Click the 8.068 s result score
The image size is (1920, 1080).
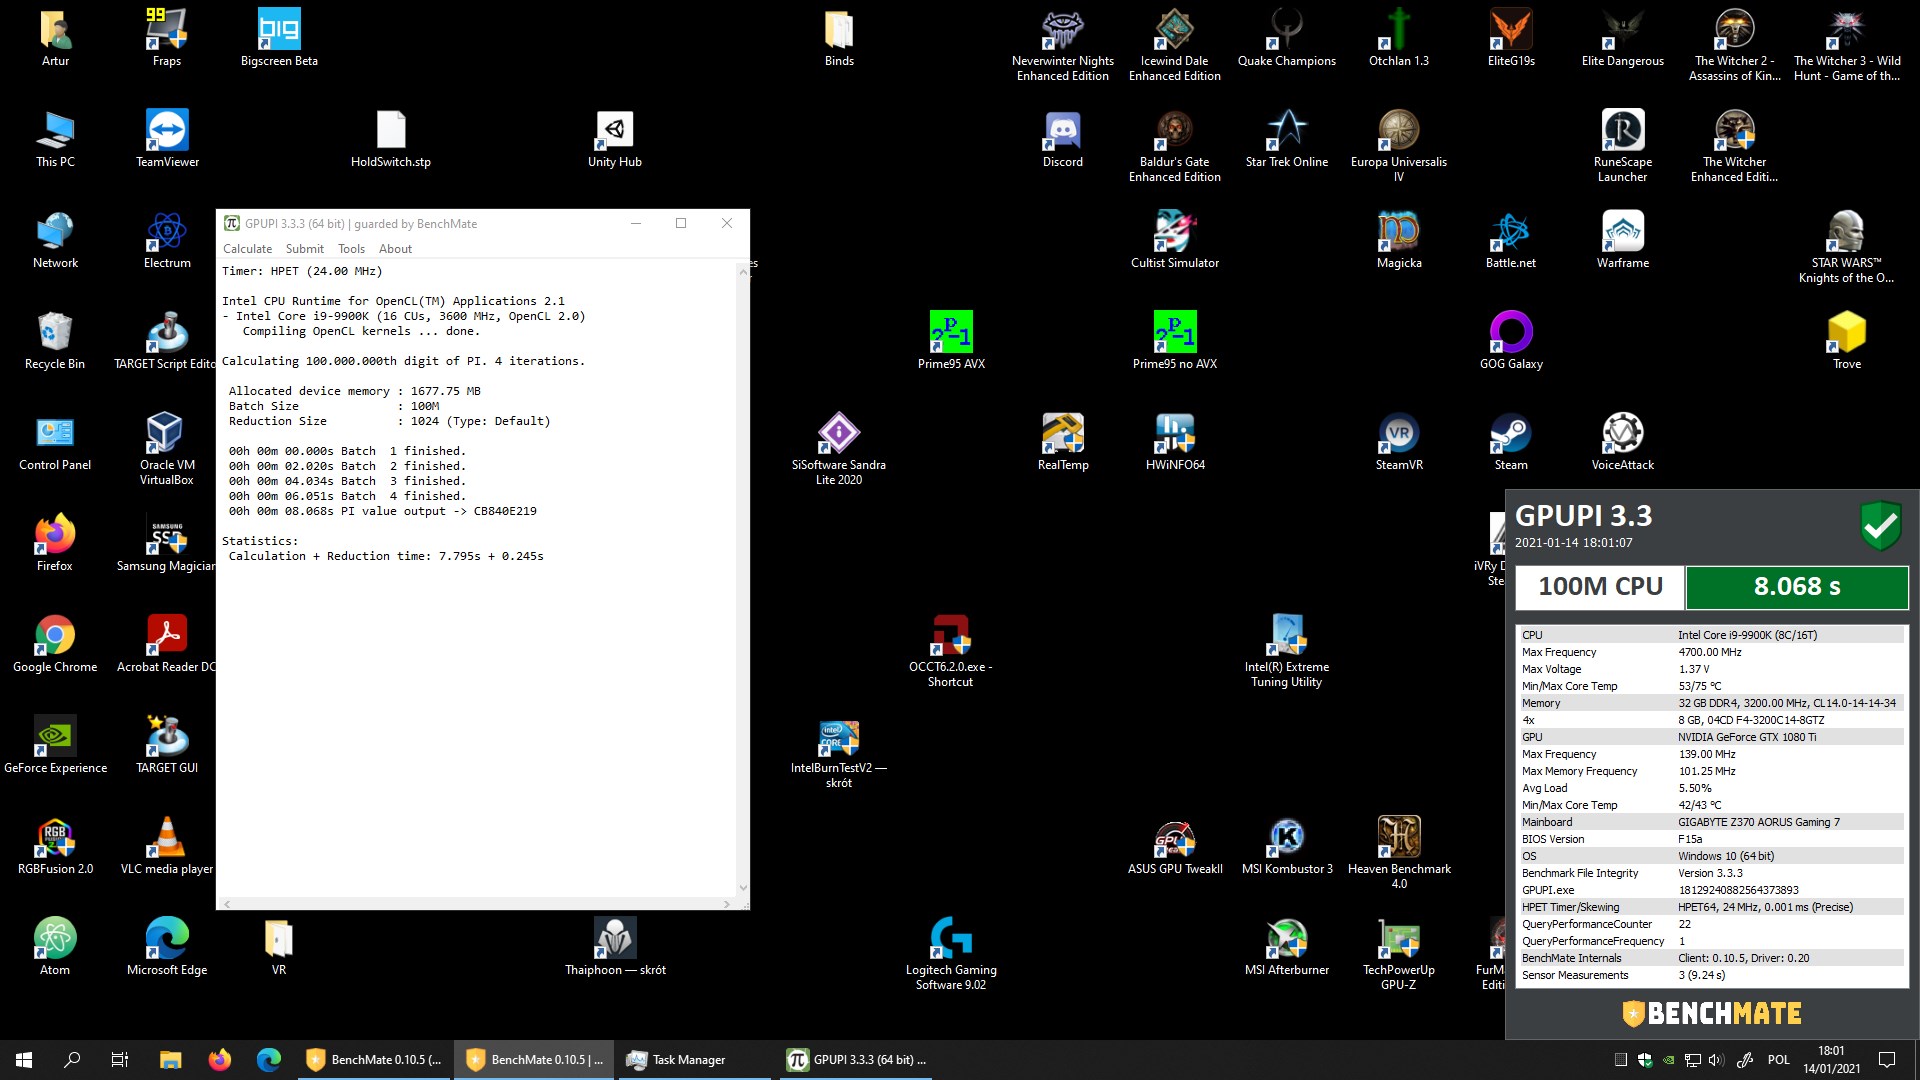coord(1797,587)
